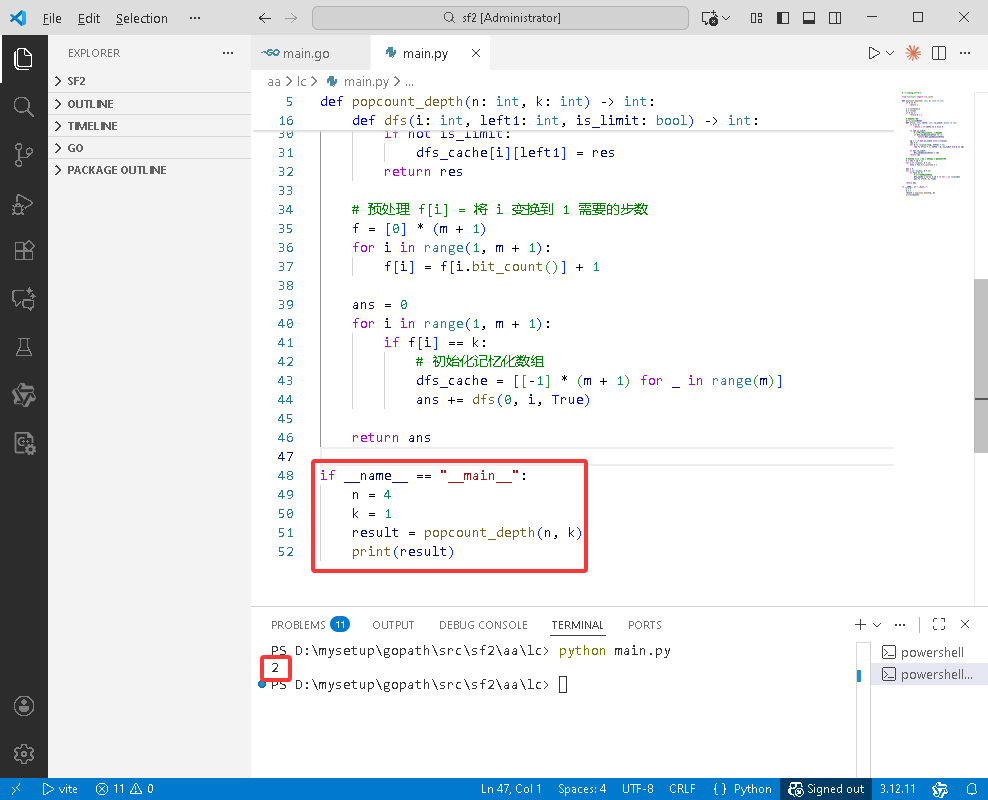Viewport: 988px width, 800px height.
Task: Click the sf2 command center search box
Action: (500, 18)
